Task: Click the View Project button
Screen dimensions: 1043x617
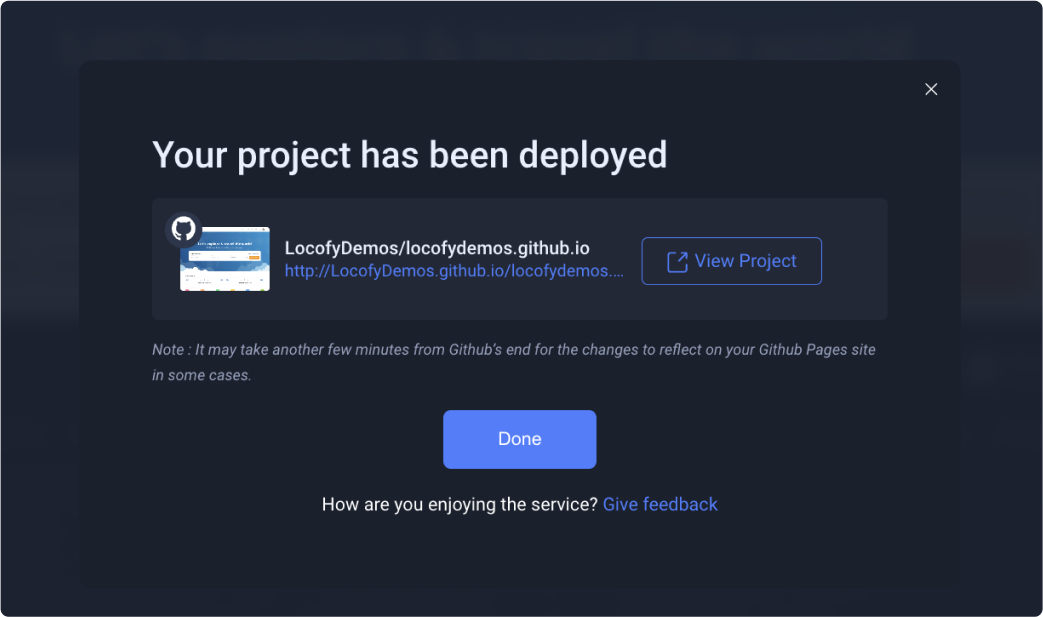Action: [x=731, y=261]
